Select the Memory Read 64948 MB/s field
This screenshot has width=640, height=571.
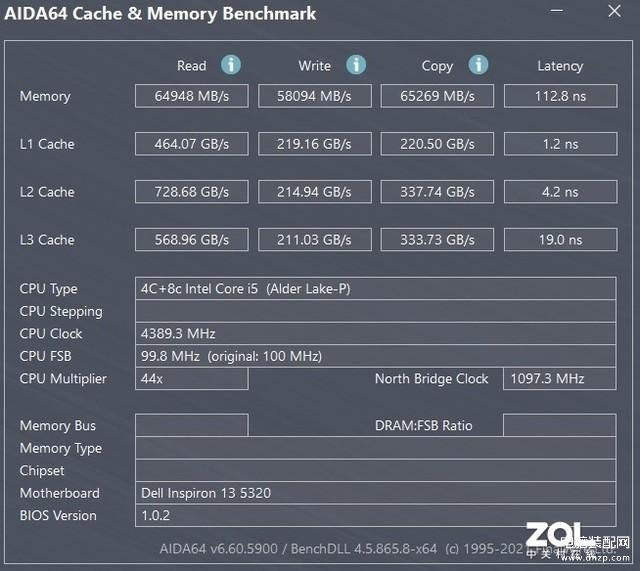tap(192, 96)
